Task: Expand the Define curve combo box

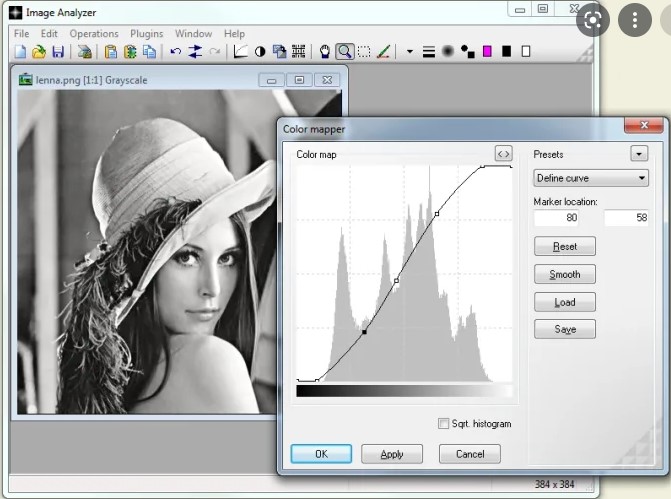Action: 591,178
